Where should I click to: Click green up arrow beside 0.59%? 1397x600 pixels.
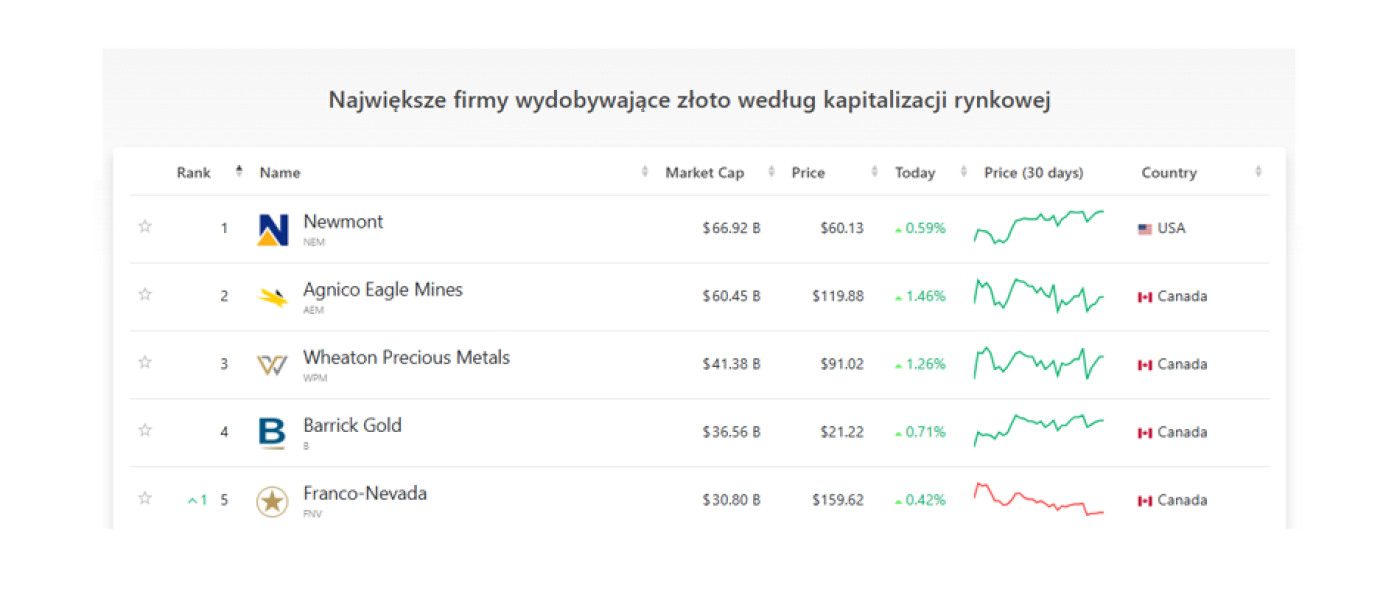pyautogui.click(x=898, y=229)
